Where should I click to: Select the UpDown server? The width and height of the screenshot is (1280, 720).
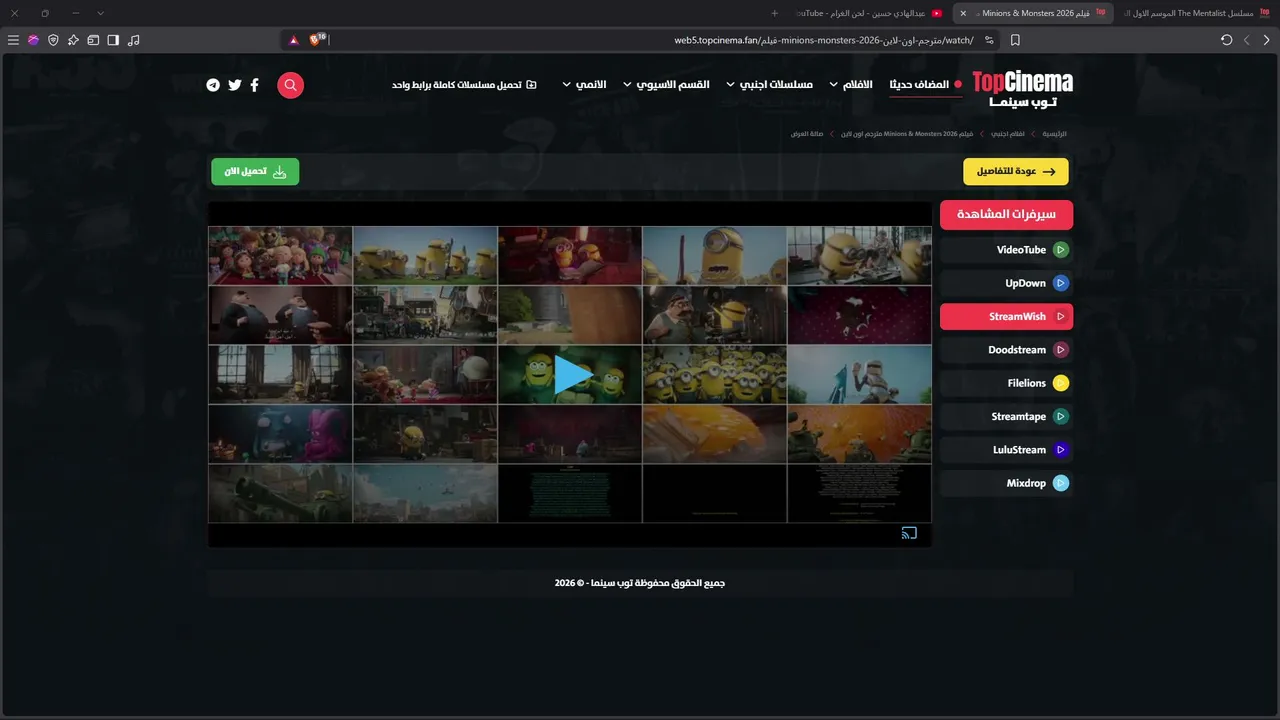(x=1006, y=283)
